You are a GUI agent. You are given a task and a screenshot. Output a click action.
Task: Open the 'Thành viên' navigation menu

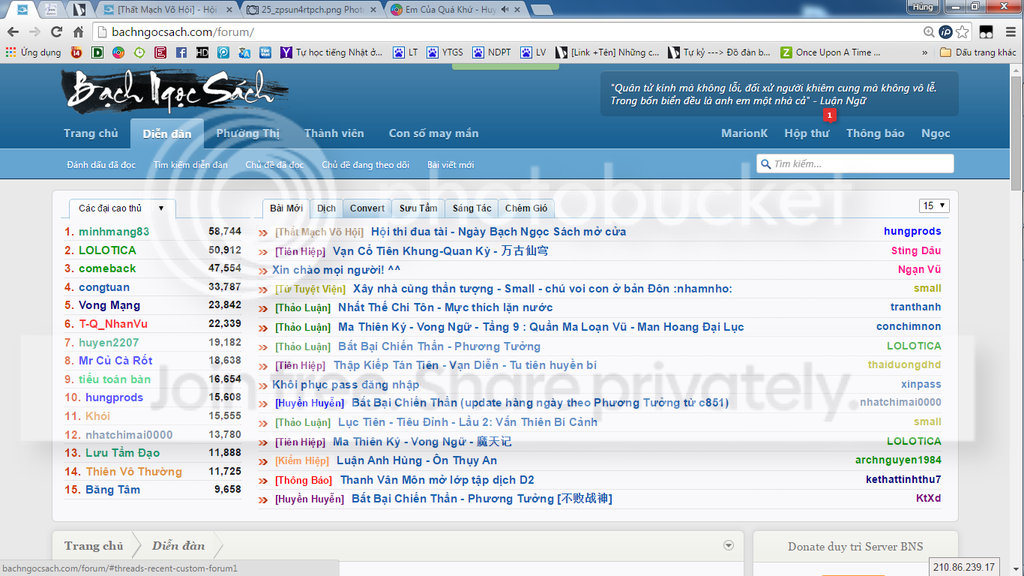[x=334, y=133]
